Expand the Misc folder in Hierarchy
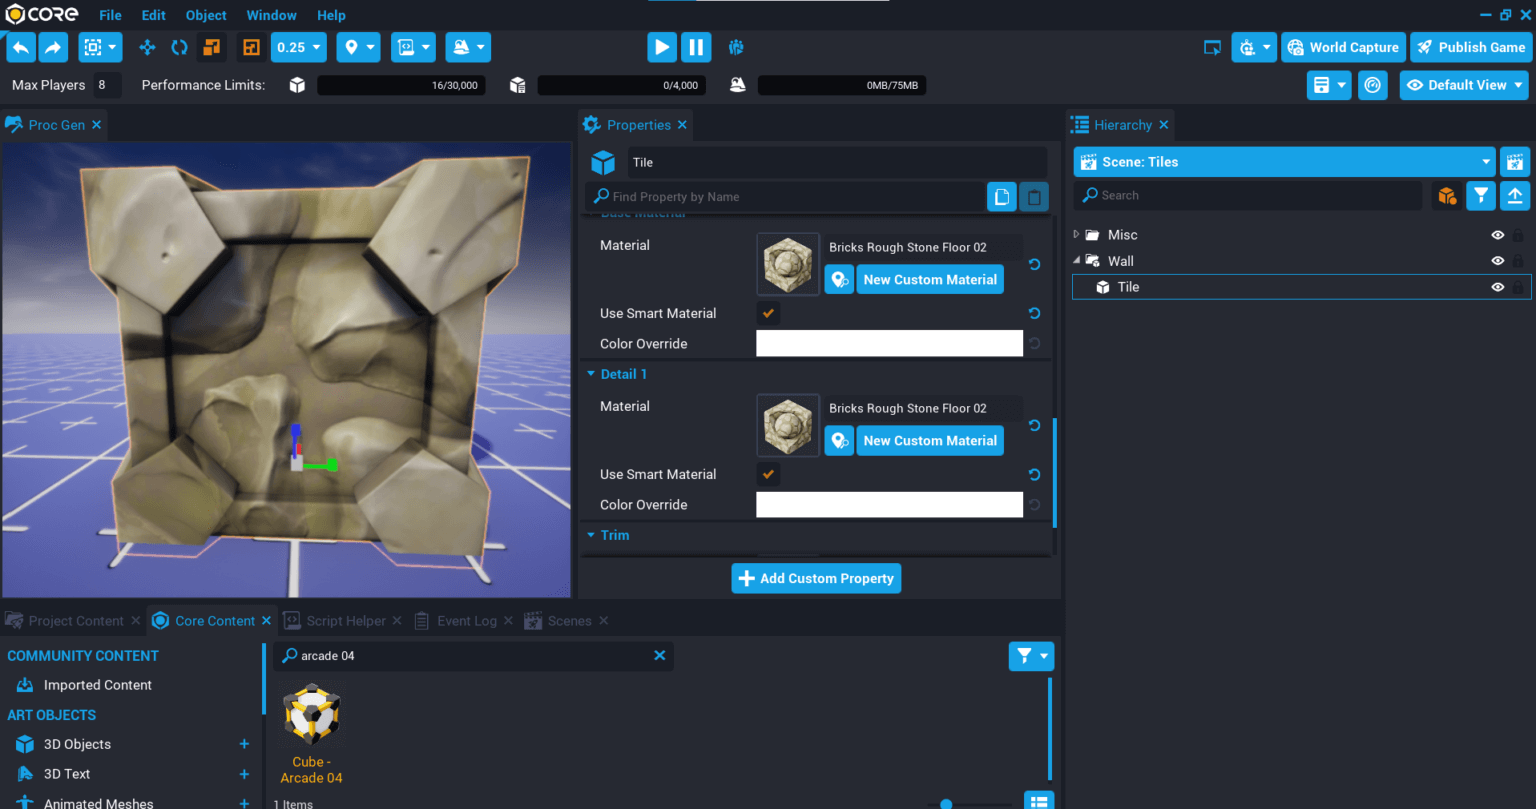 click(1077, 234)
